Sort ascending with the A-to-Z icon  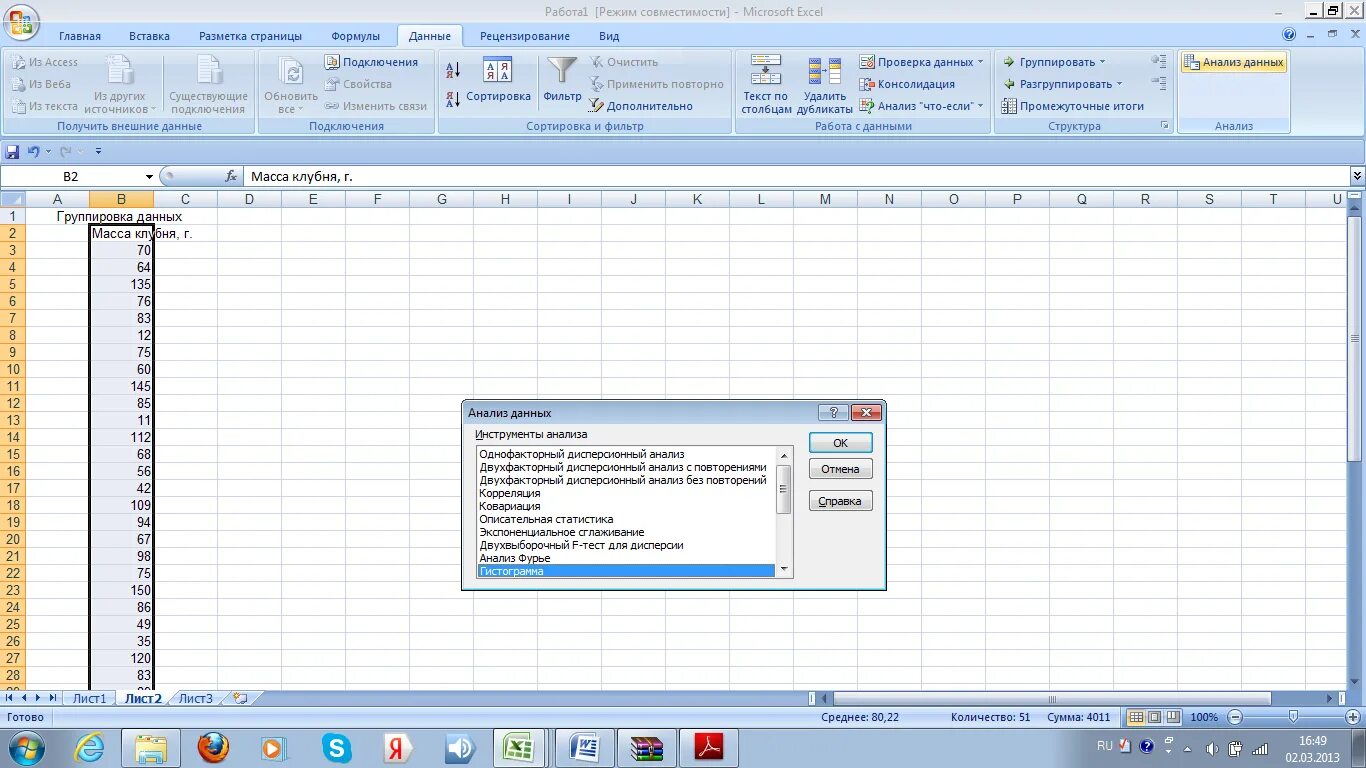click(453, 70)
